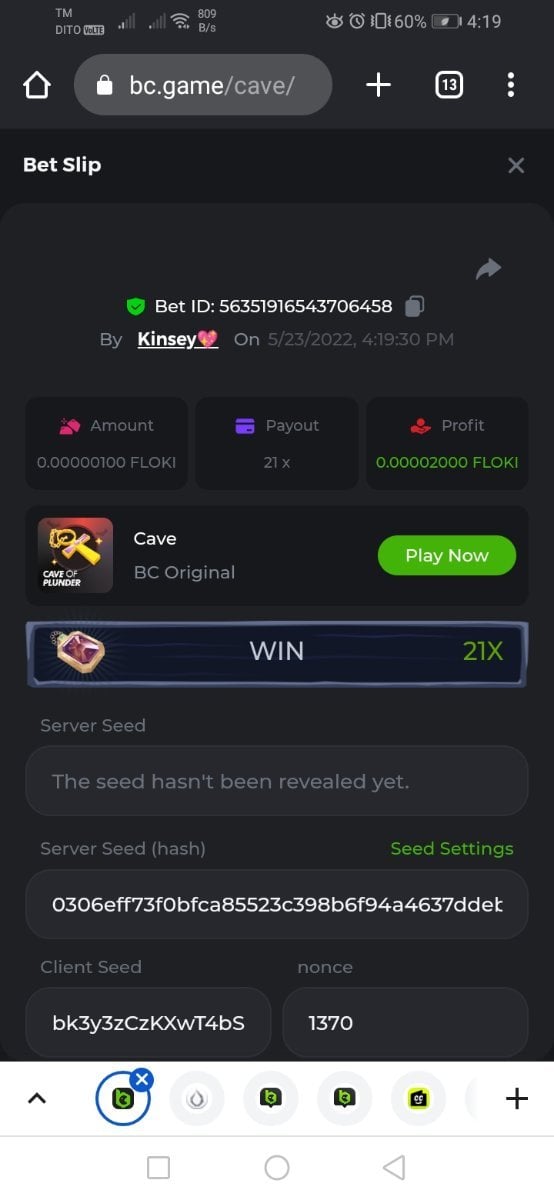Switch to the yellow CG icon tab

coord(418,1099)
